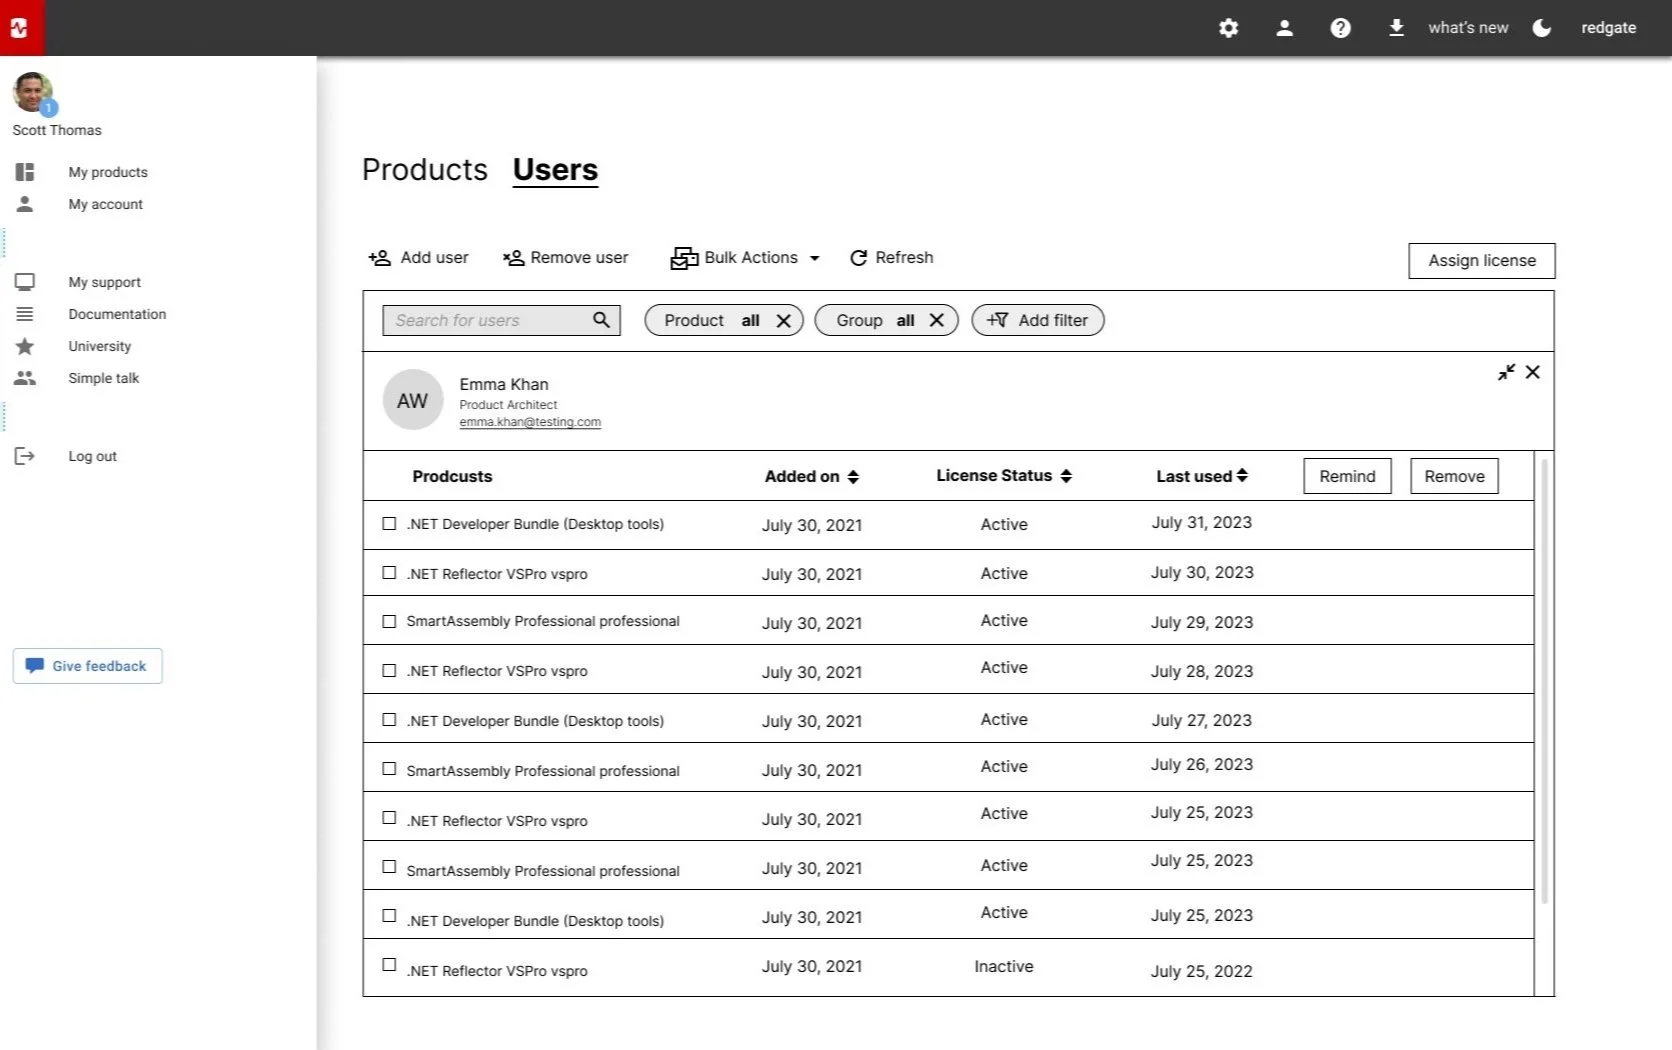Click the Bulk Actions icon
This screenshot has width=1672, height=1050.
(x=684, y=258)
